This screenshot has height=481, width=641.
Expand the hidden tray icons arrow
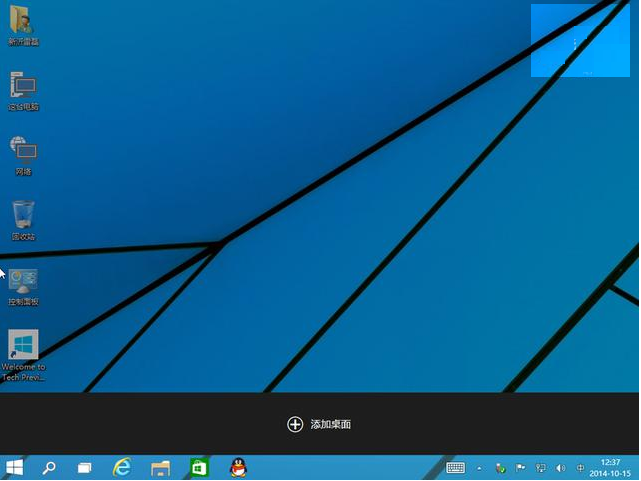click(479, 468)
